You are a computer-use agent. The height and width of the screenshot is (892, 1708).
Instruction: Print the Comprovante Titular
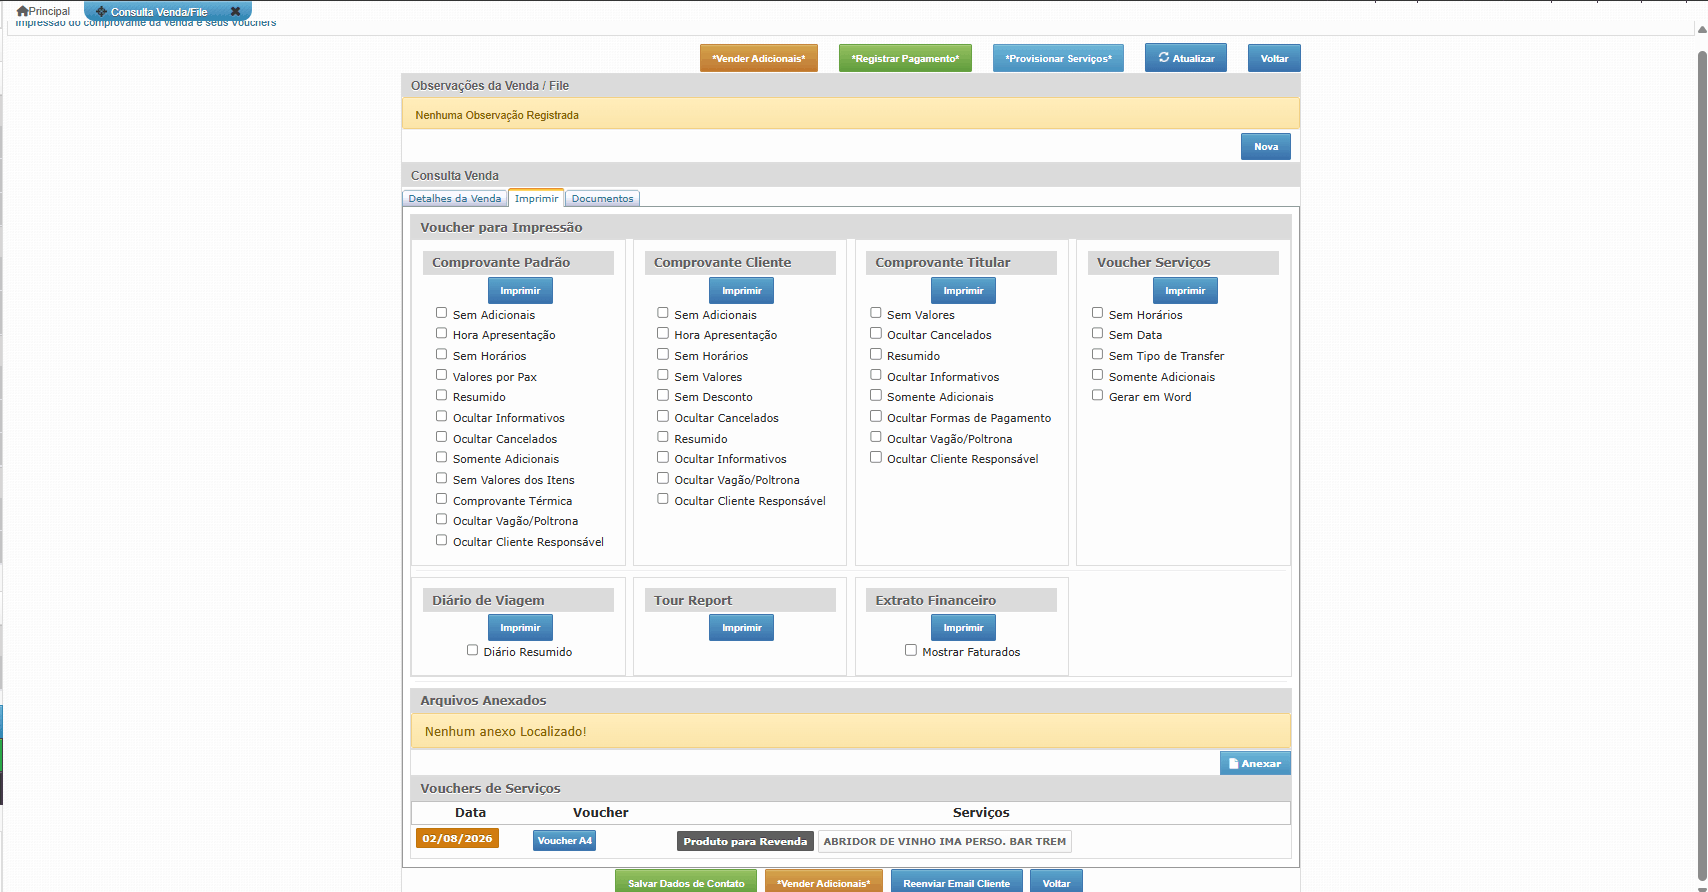pos(963,290)
